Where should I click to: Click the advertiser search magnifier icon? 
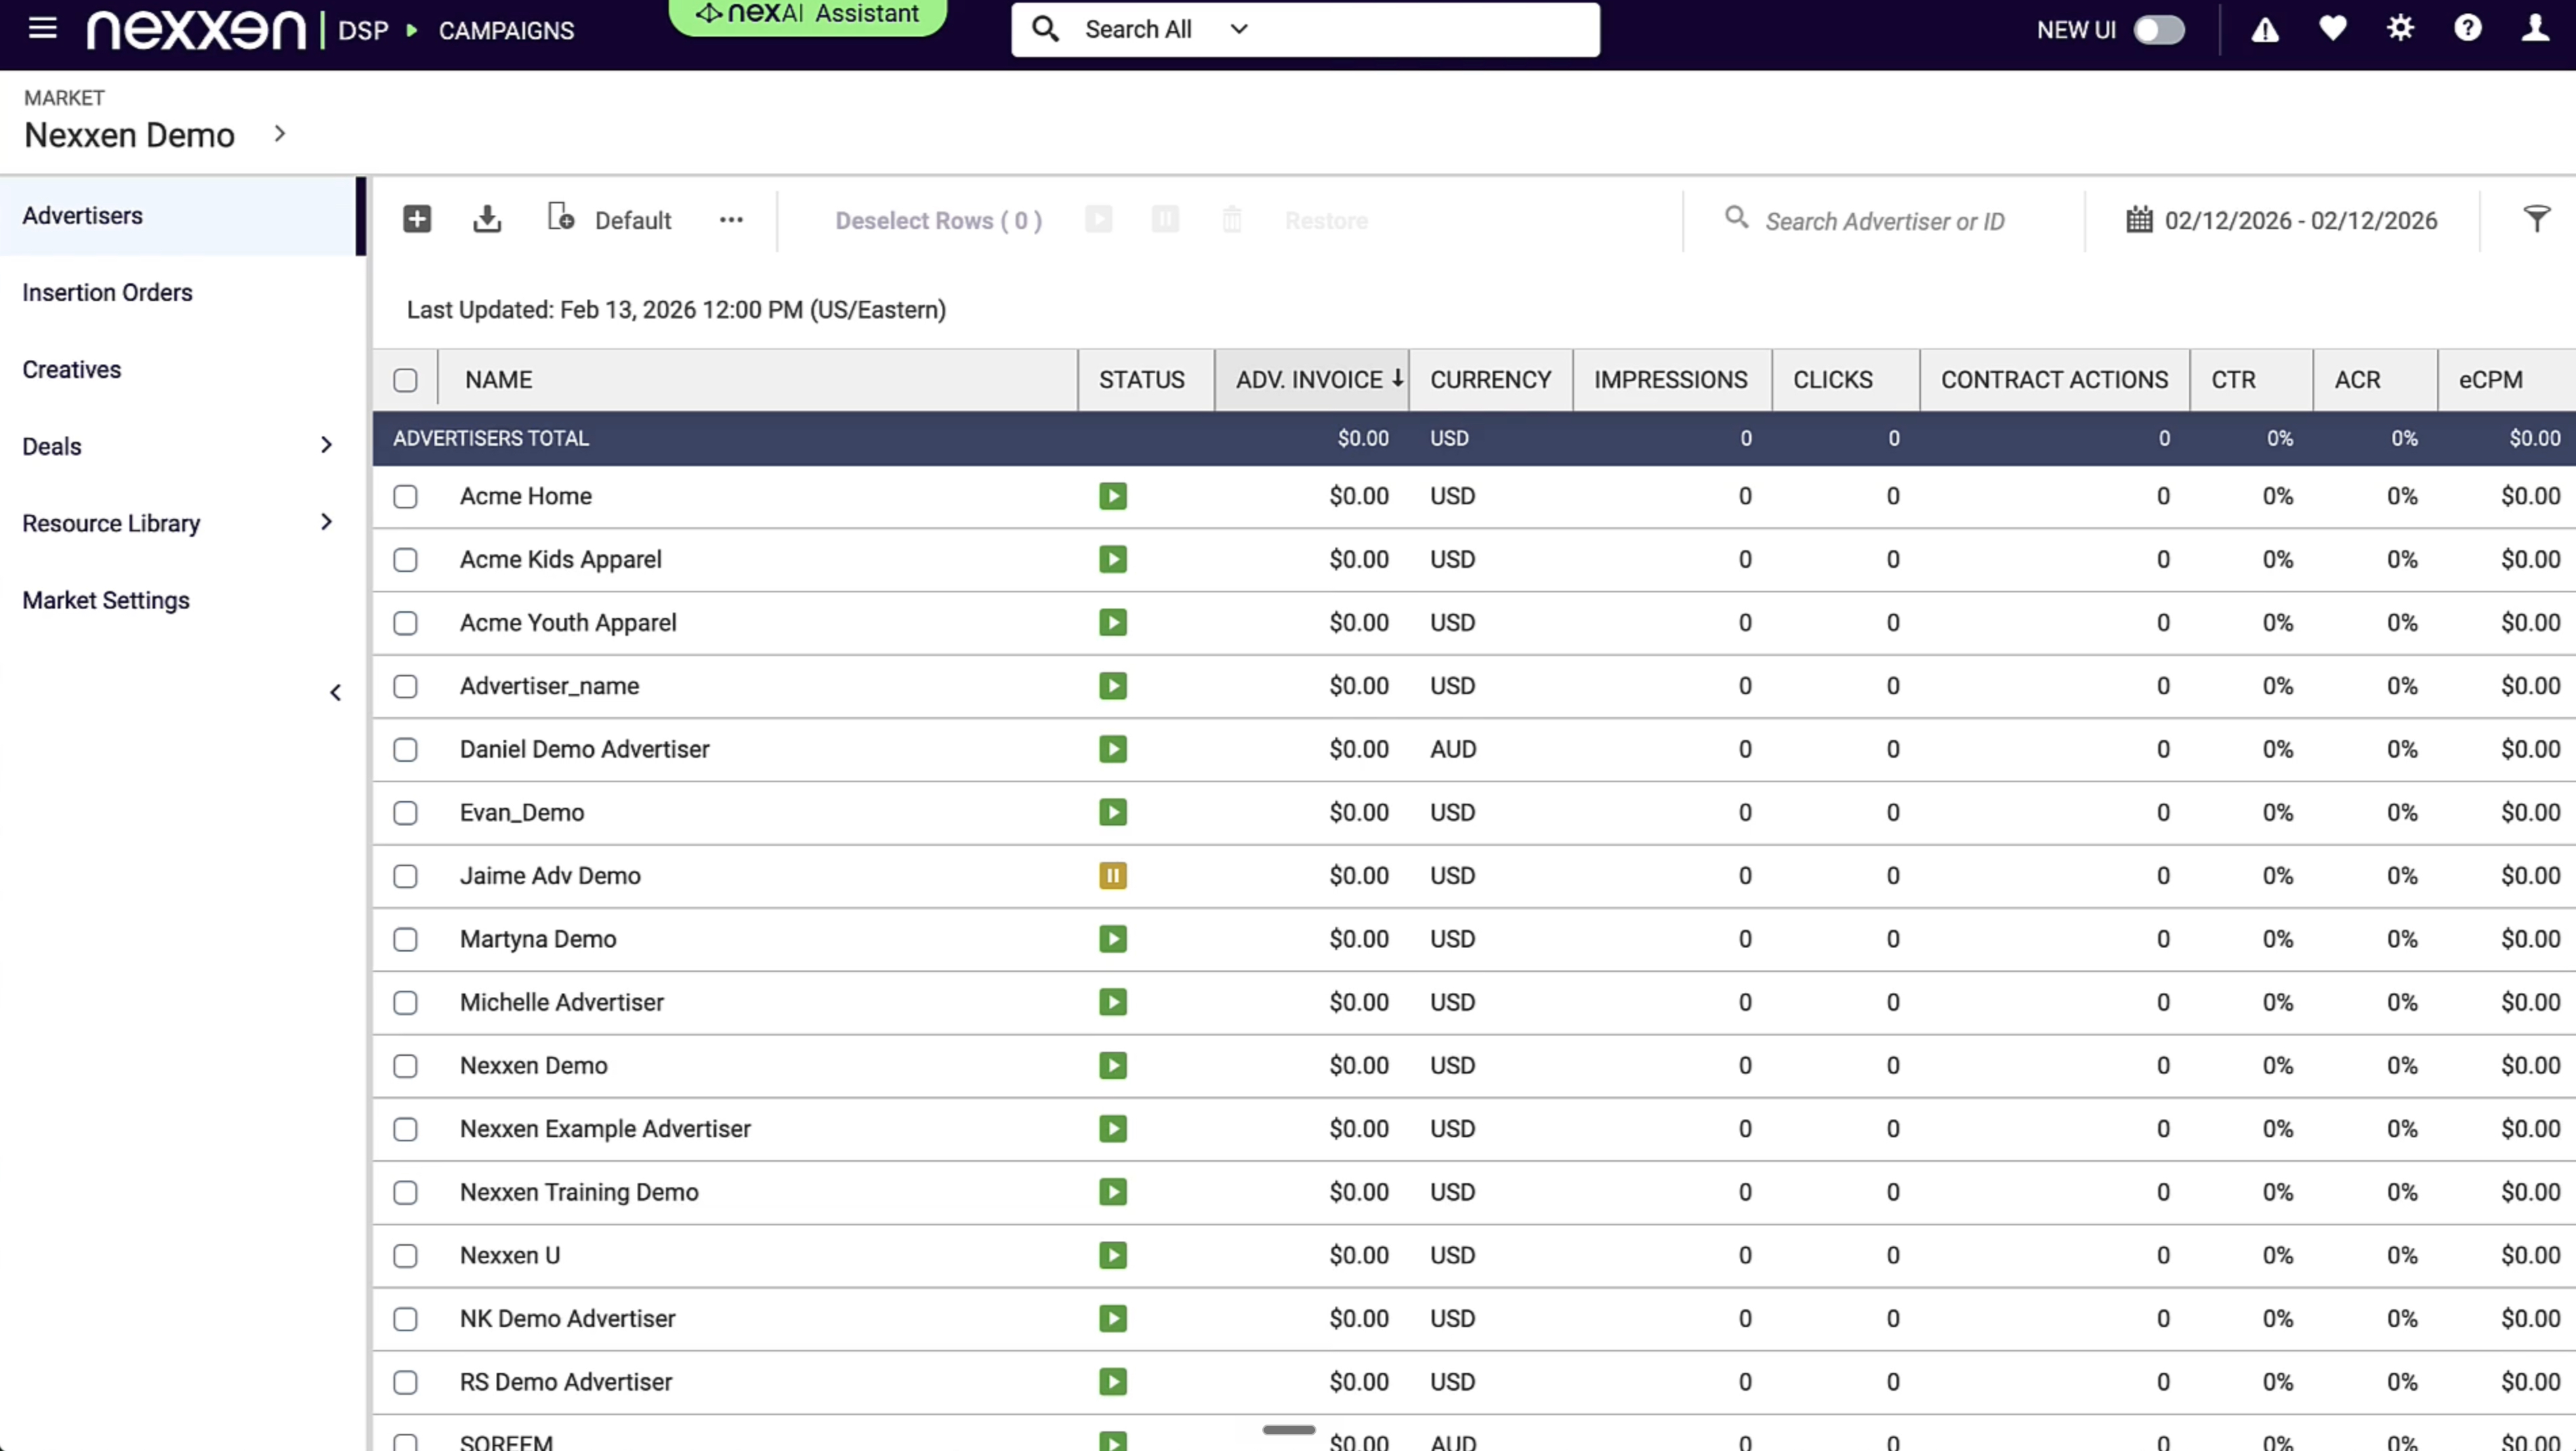1737,218
